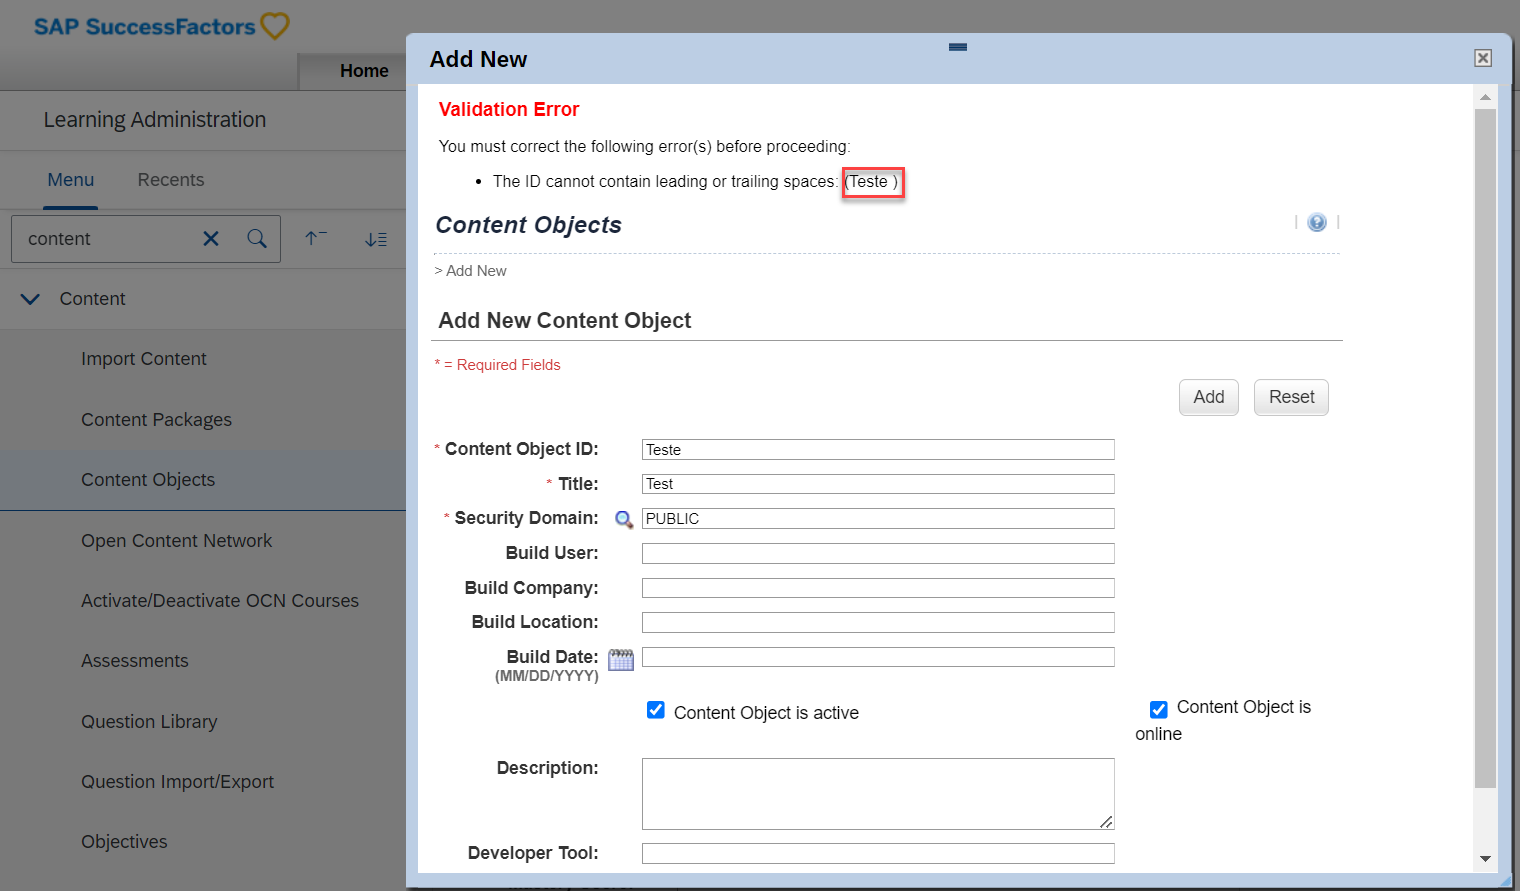The width and height of the screenshot is (1520, 891).
Task: Clear the content search field
Action: 211,239
